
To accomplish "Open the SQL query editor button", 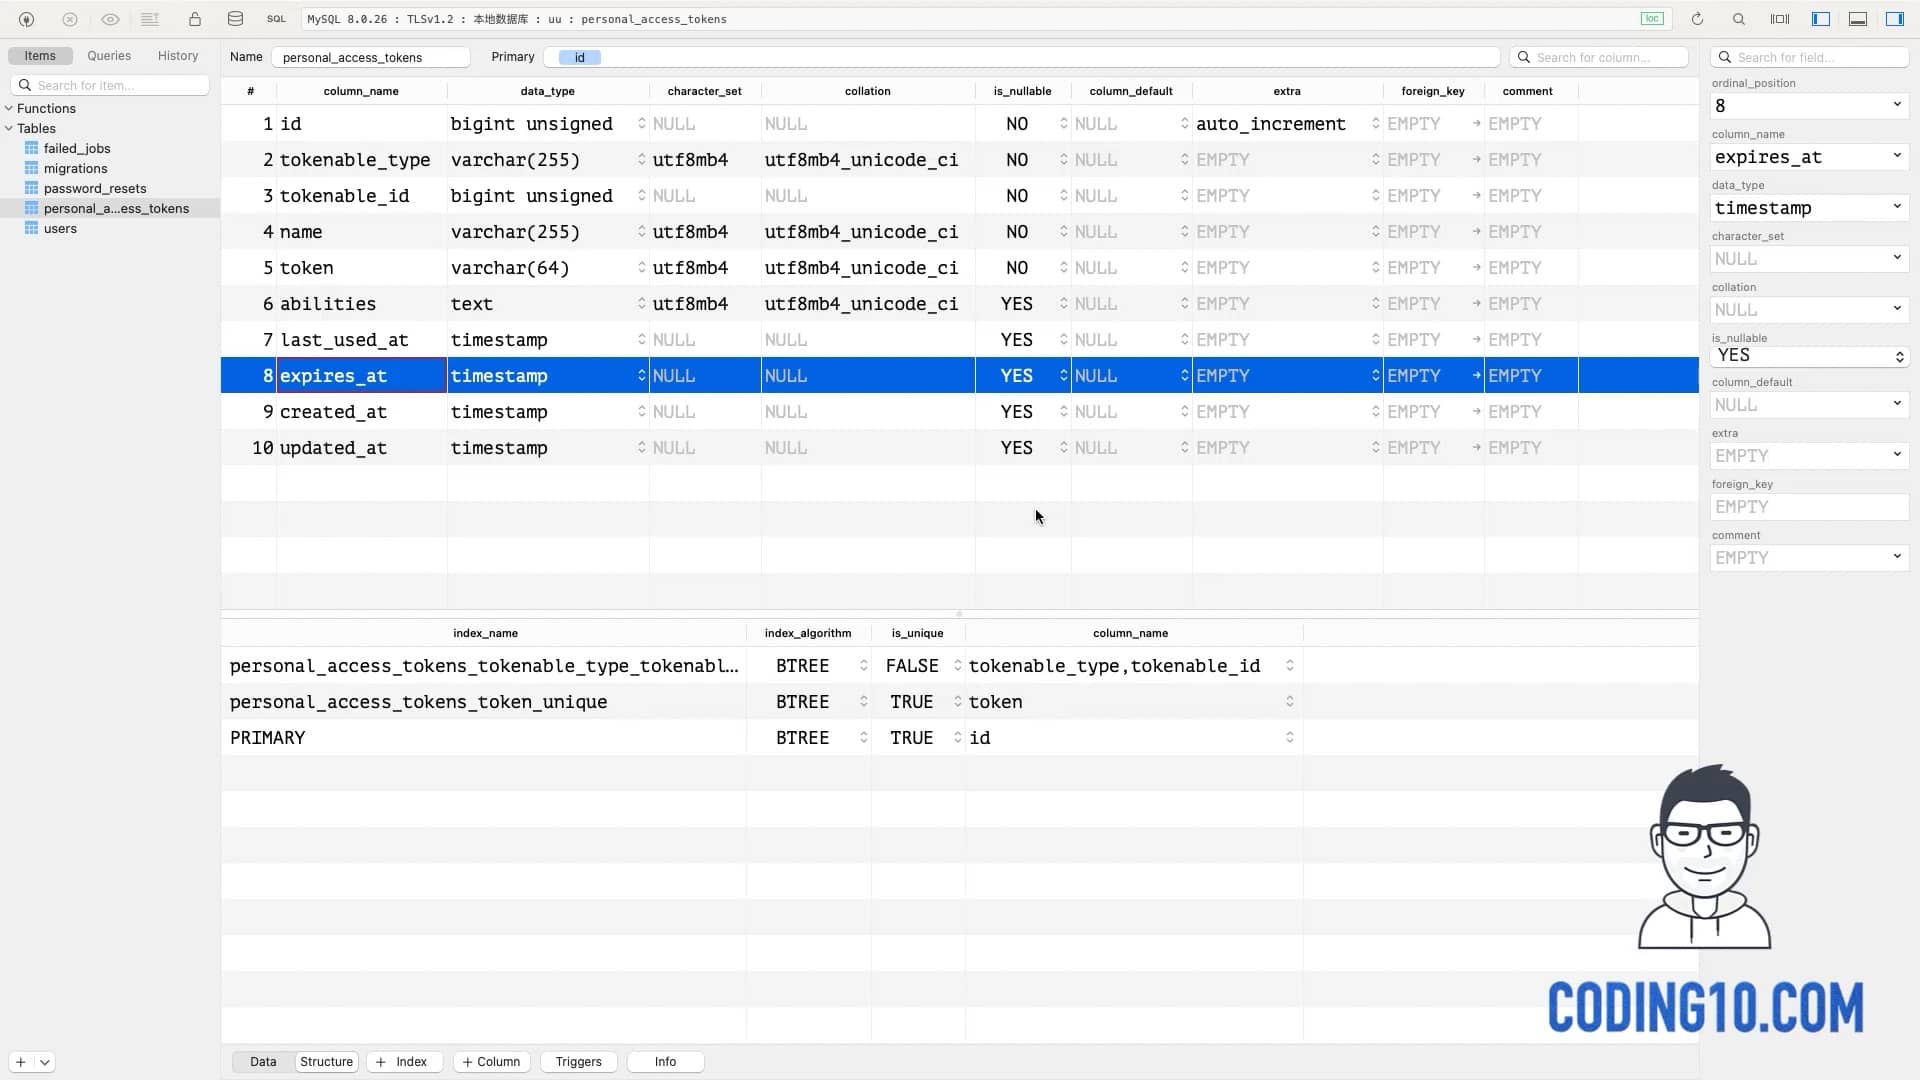I will click(x=276, y=19).
